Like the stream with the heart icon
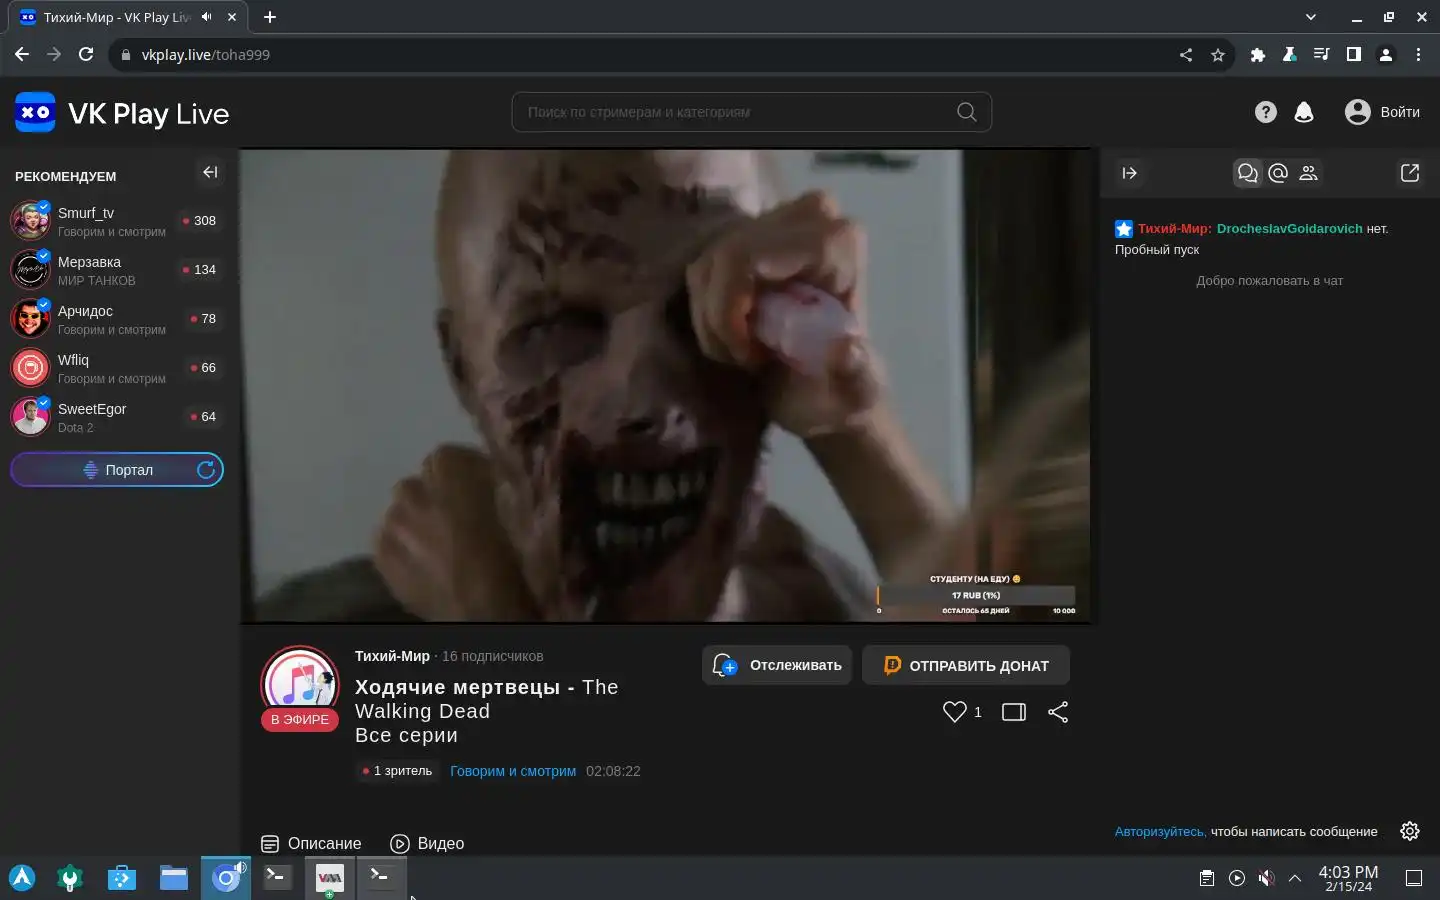 [955, 712]
